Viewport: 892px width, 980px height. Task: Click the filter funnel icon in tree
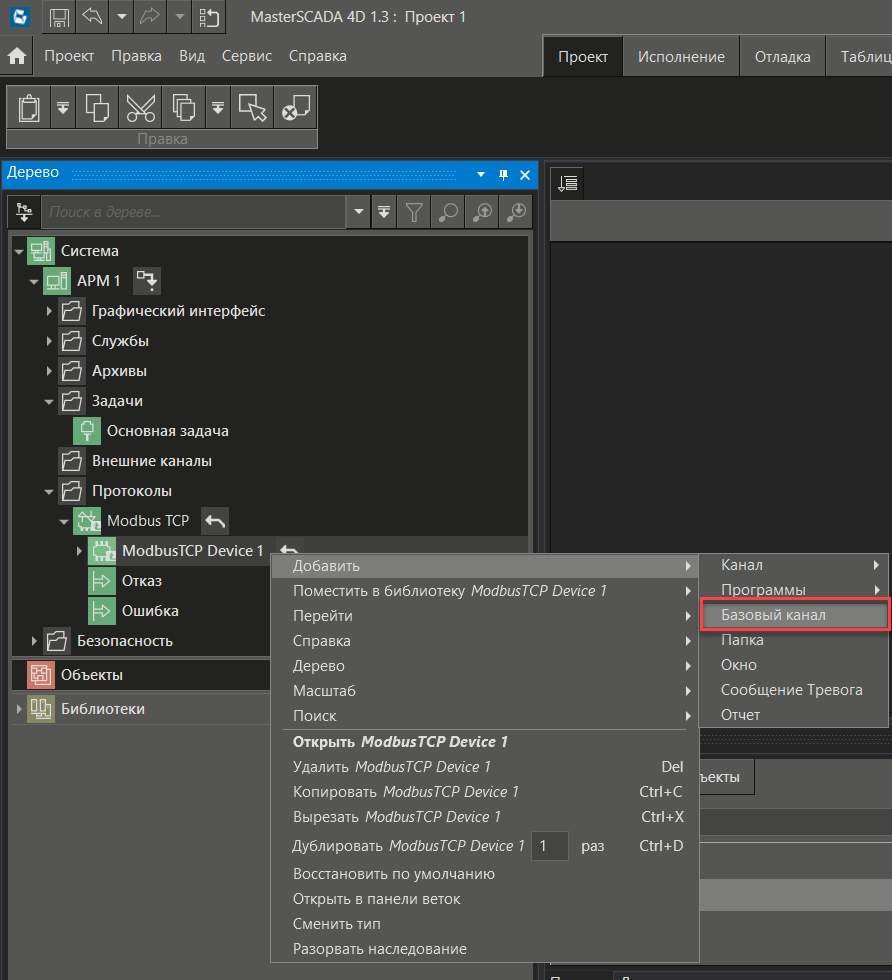[413, 212]
